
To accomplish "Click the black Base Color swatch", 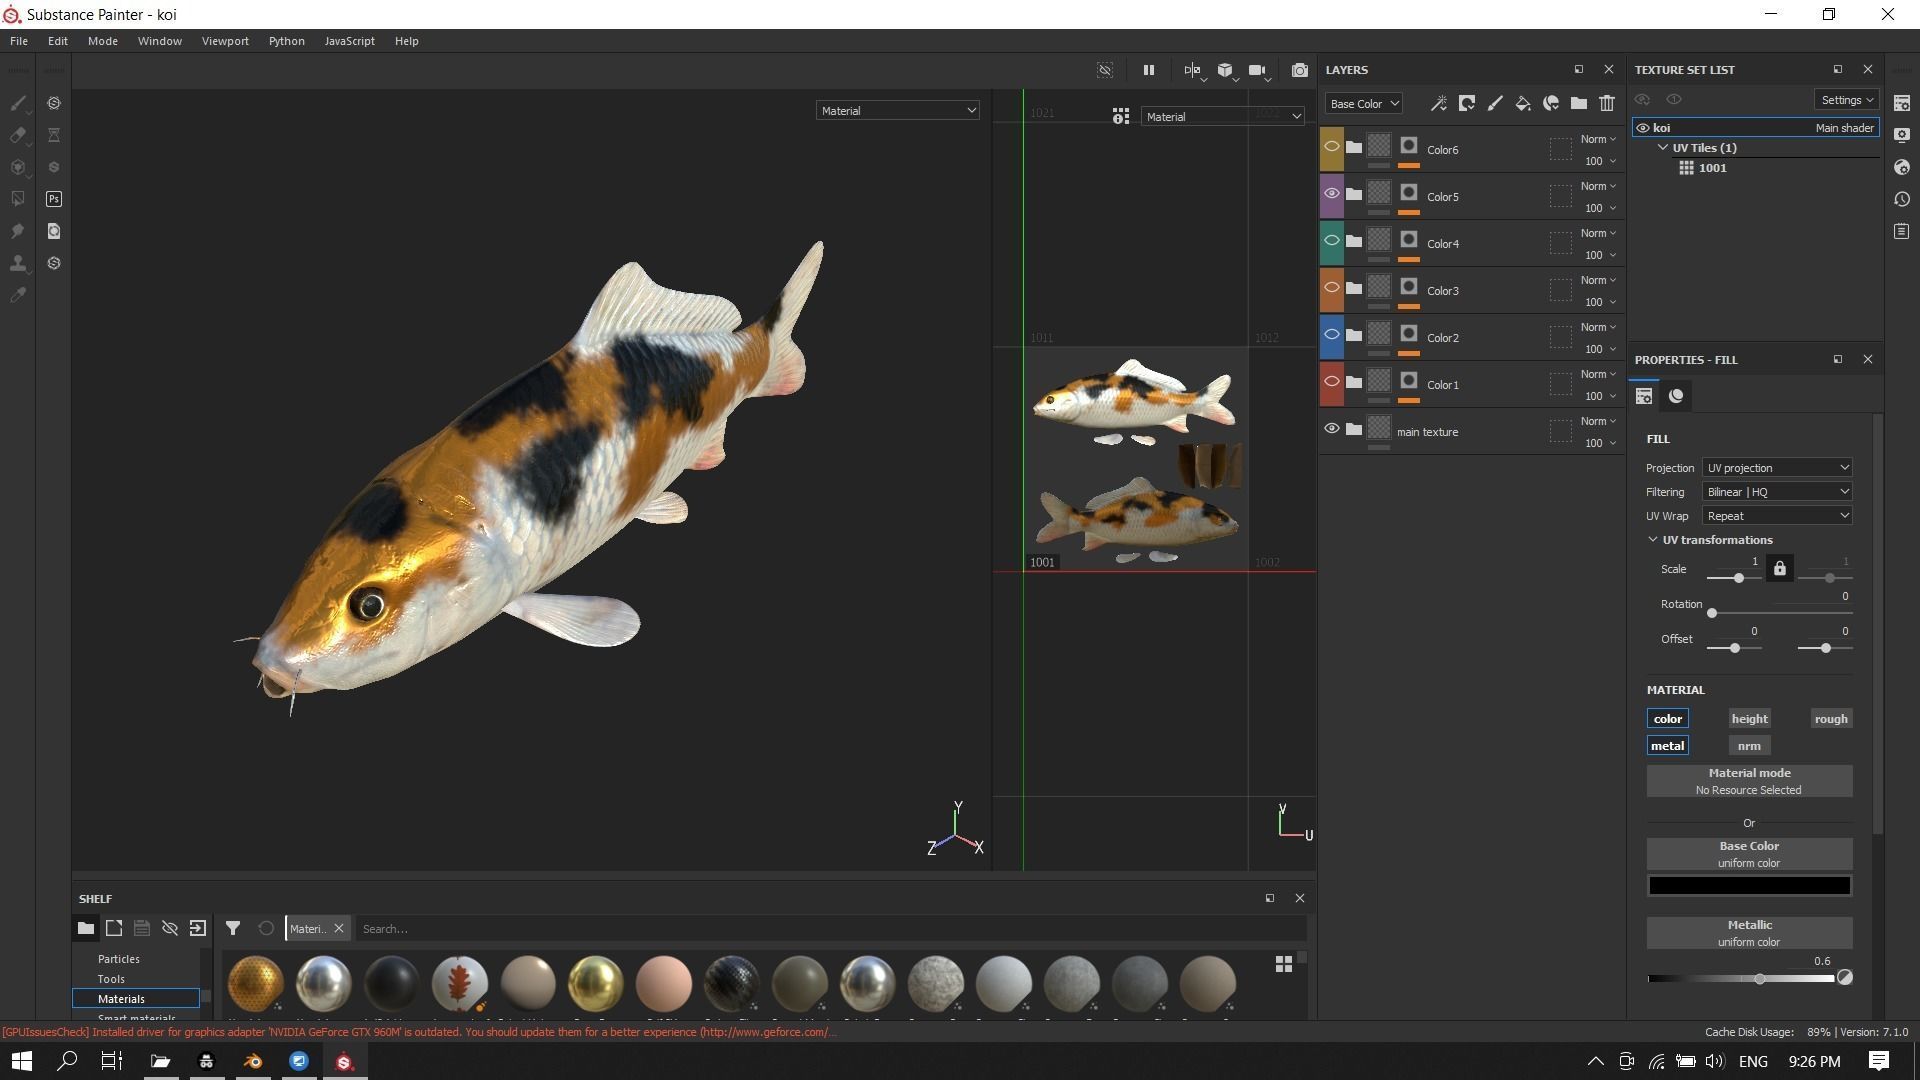I will [x=1749, y=886].
